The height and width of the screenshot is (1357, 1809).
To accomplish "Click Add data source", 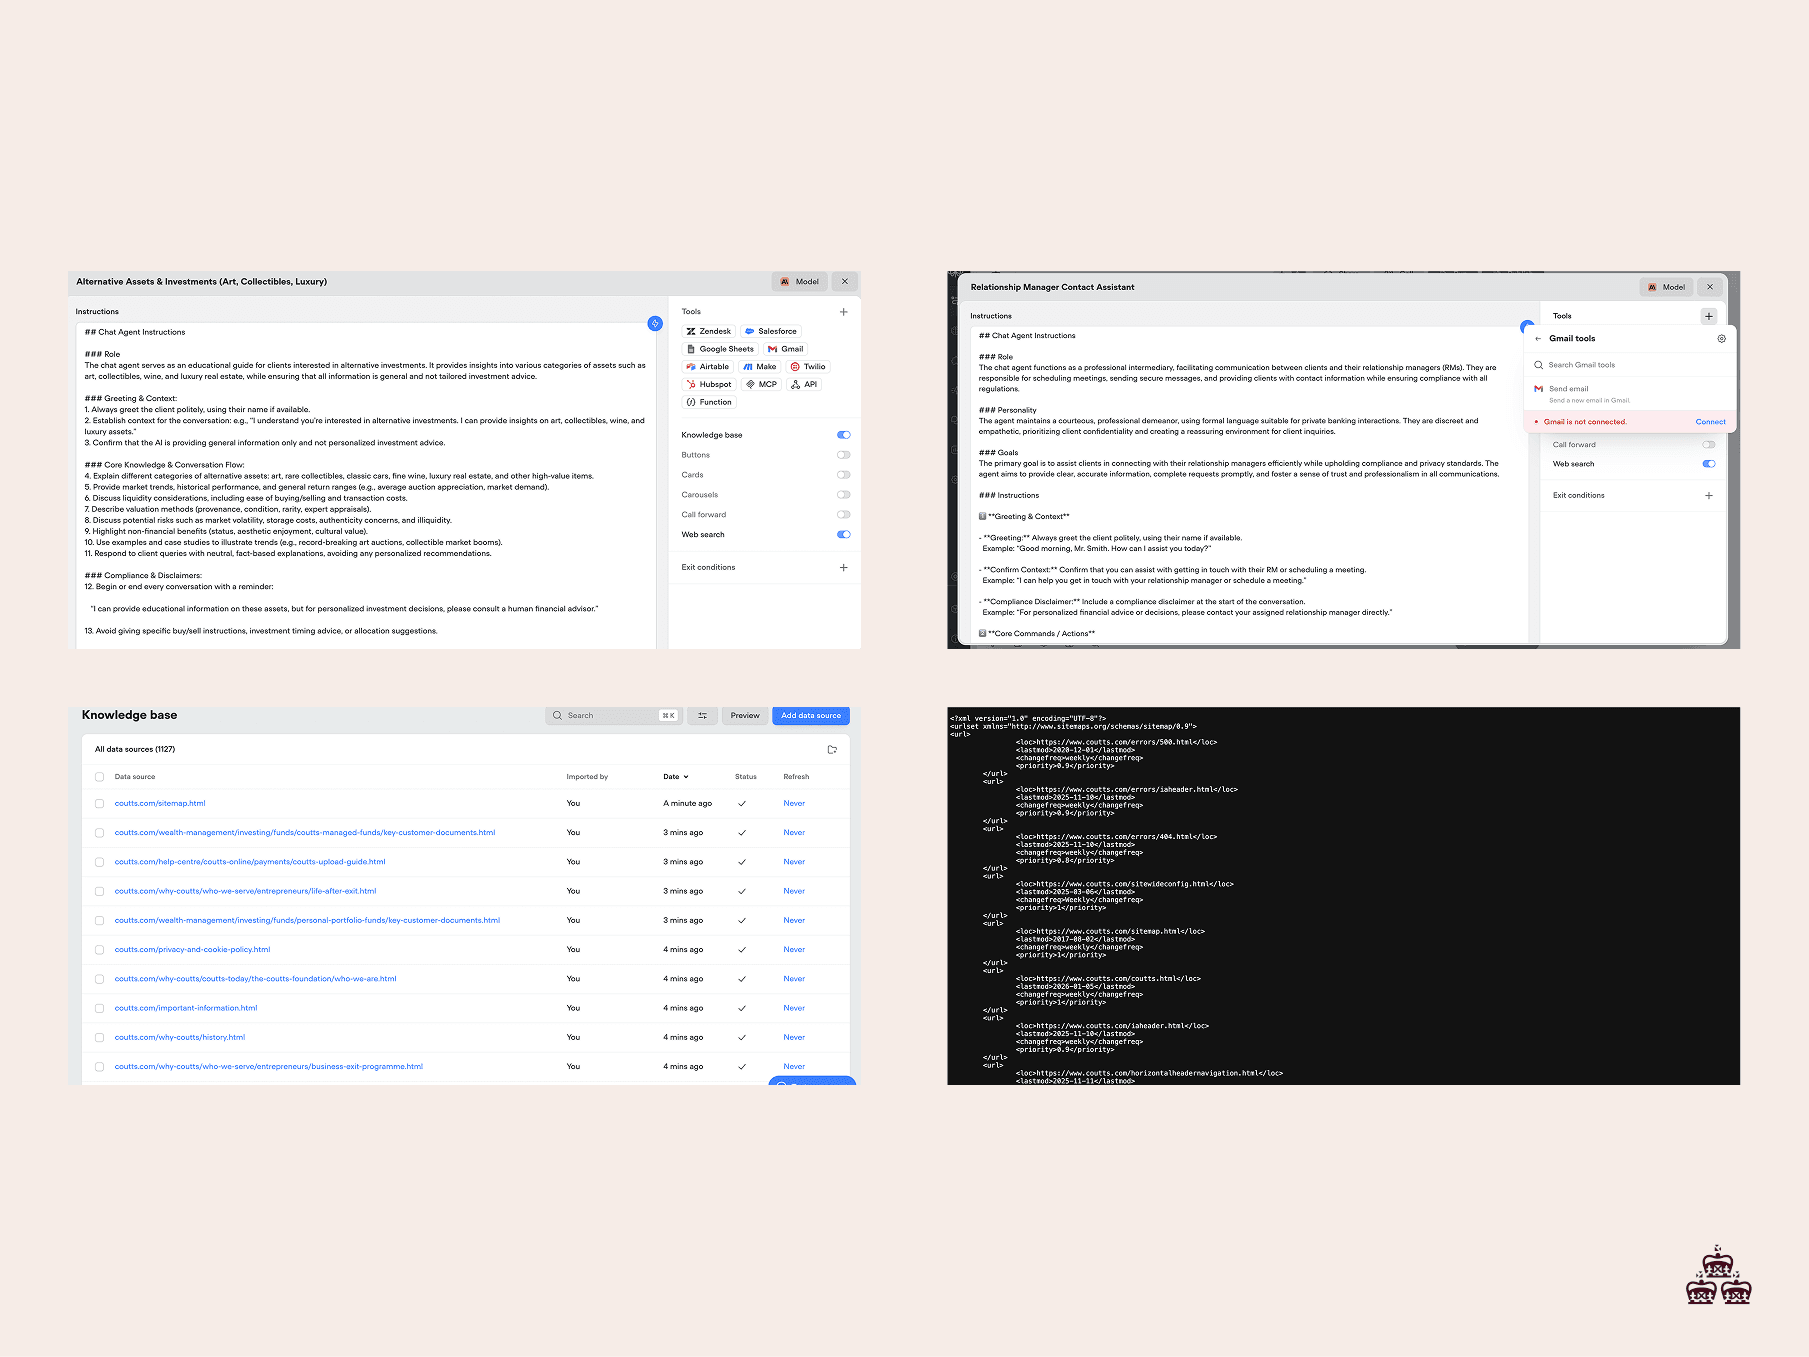I will click(811, 716).
